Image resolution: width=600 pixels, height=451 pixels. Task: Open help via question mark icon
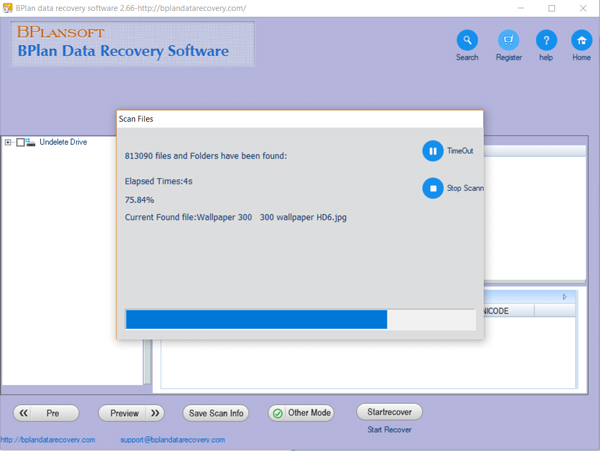pyautogui.click(x=545, y=40)
